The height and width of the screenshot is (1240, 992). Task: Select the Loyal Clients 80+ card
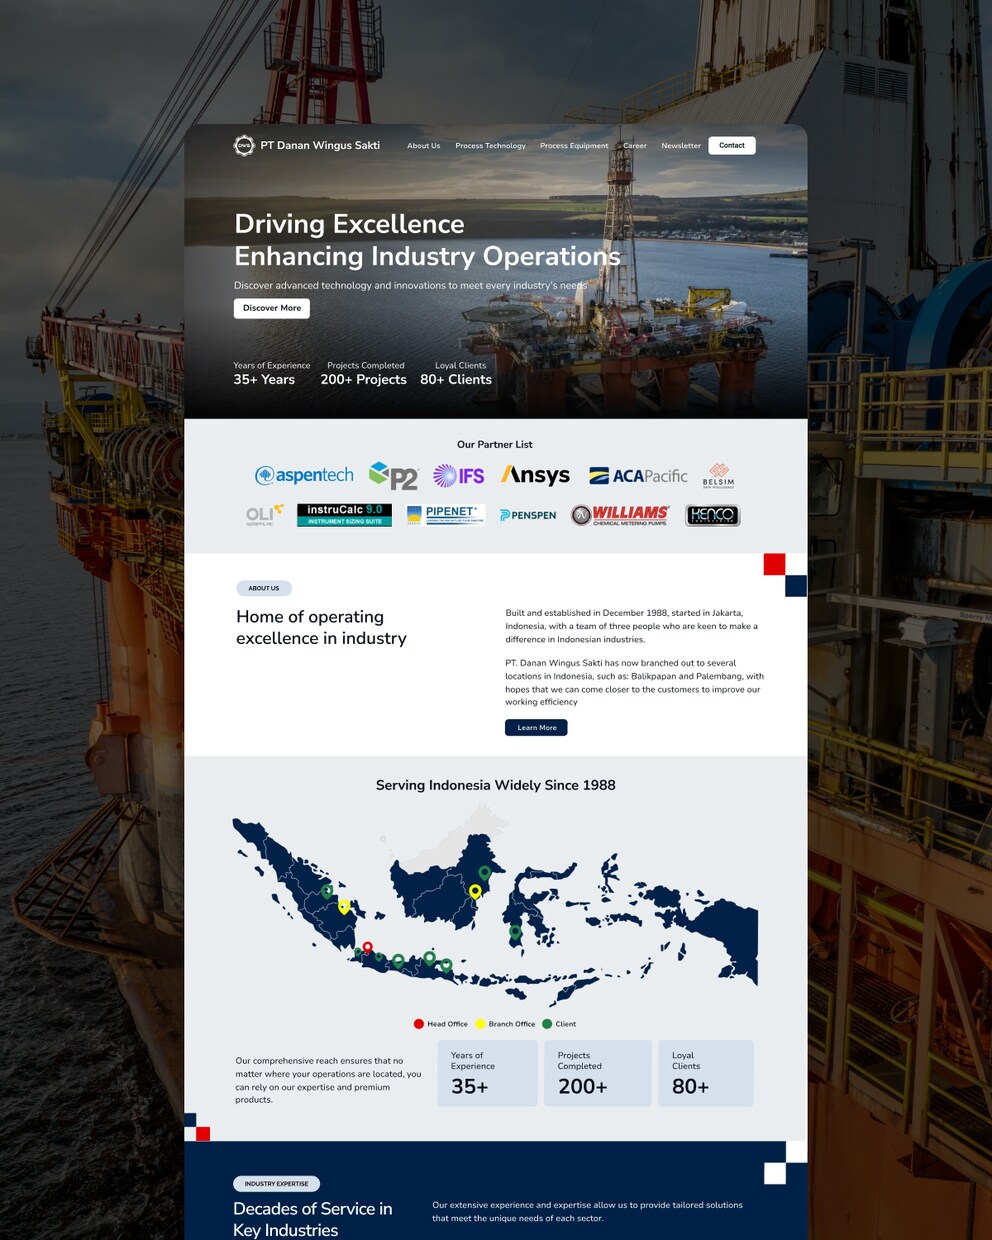(706, 1073)
